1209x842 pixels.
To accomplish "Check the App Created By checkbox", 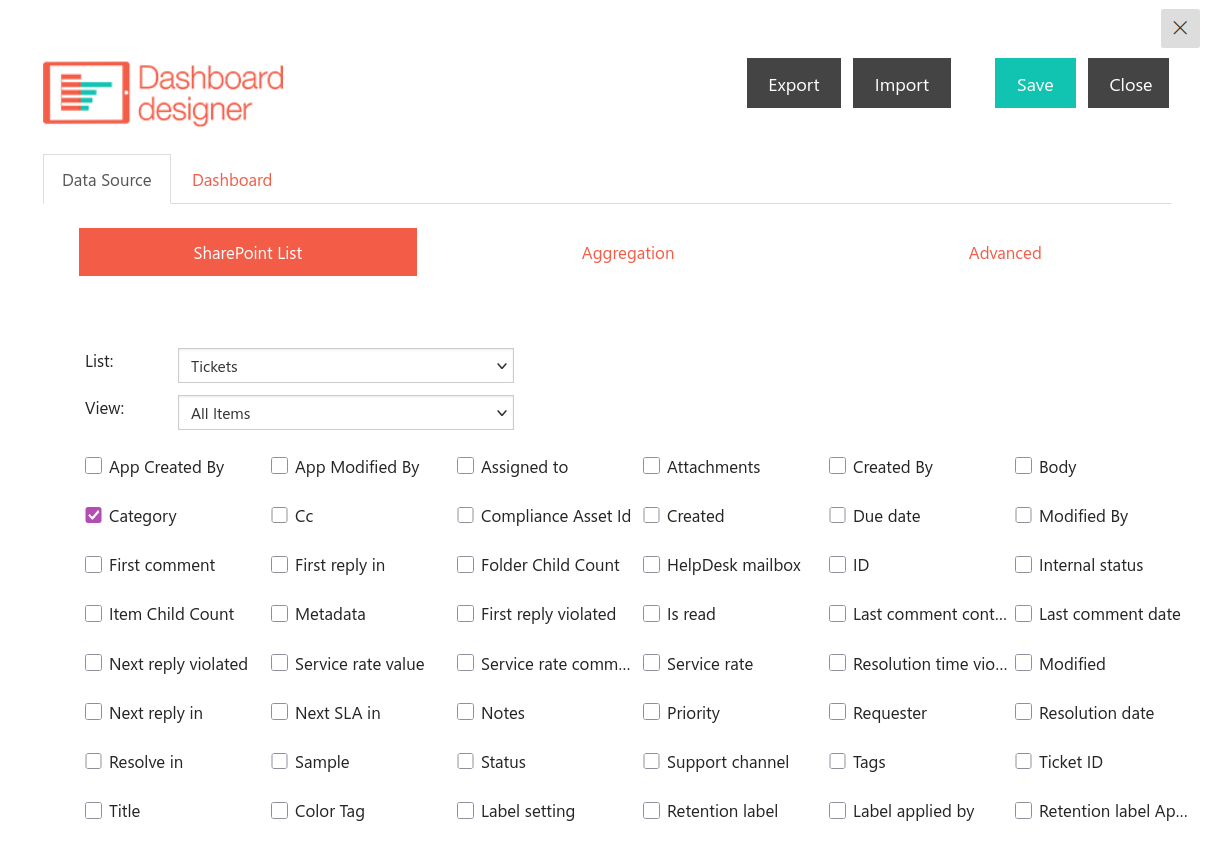I will point(93,466).
